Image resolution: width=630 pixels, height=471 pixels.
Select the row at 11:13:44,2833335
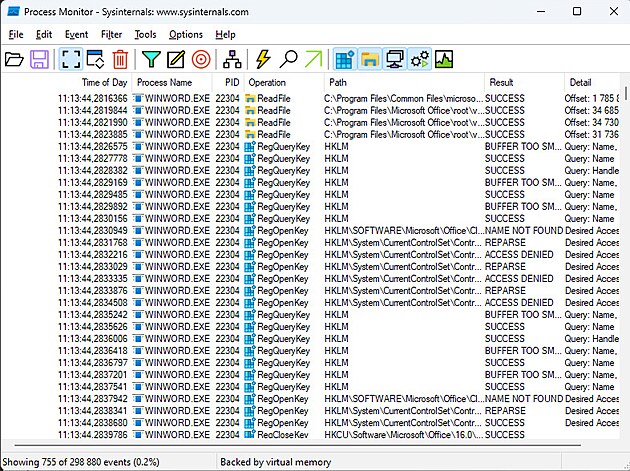click(x=310, y=279)
